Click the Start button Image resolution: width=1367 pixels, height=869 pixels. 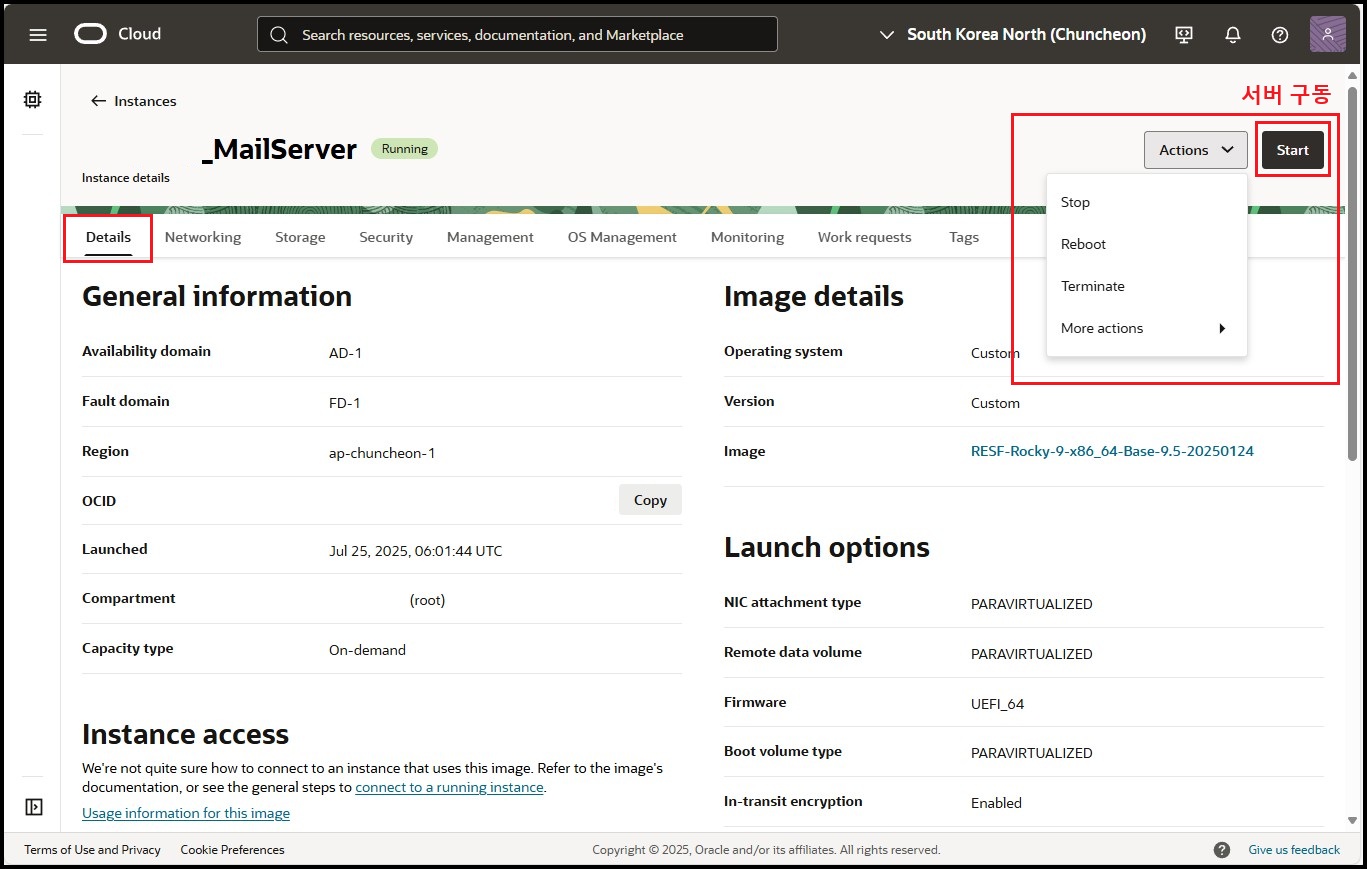(x=1293, y=150)
